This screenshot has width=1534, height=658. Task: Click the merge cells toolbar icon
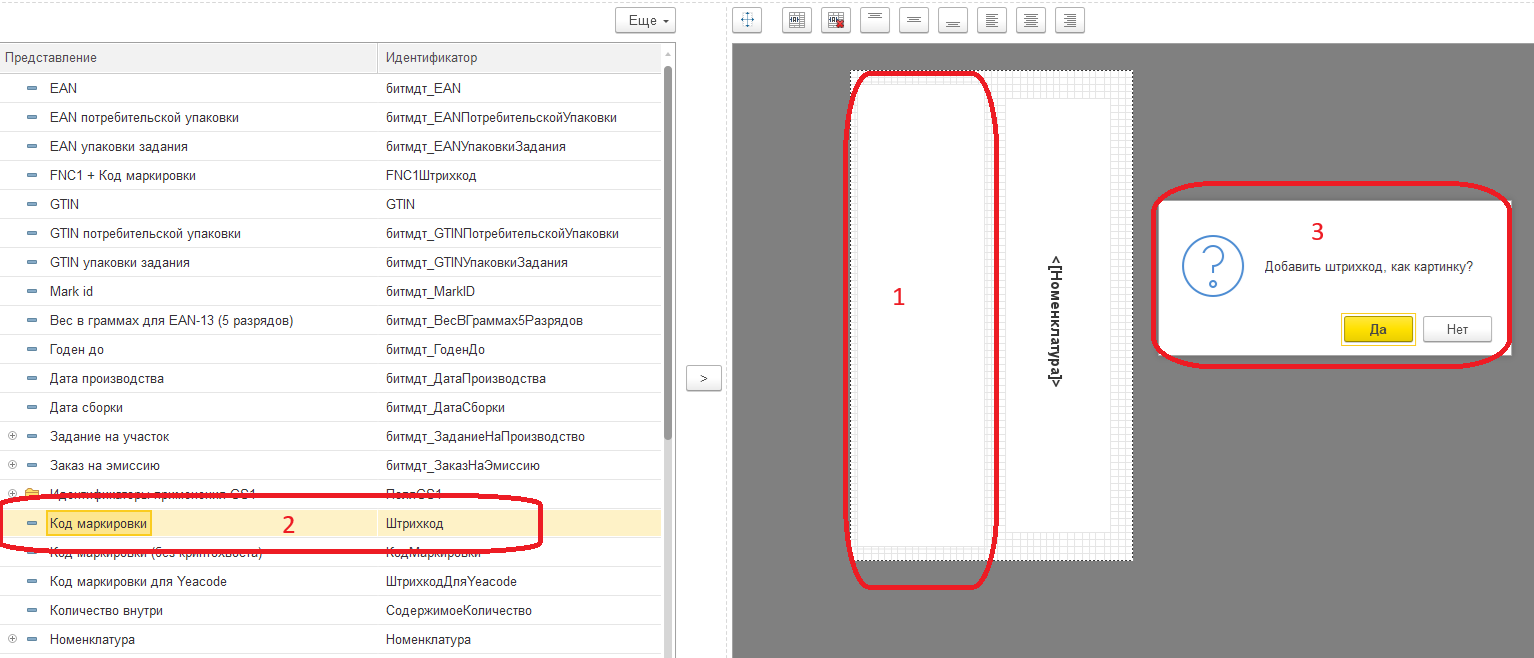click(797, 20)
